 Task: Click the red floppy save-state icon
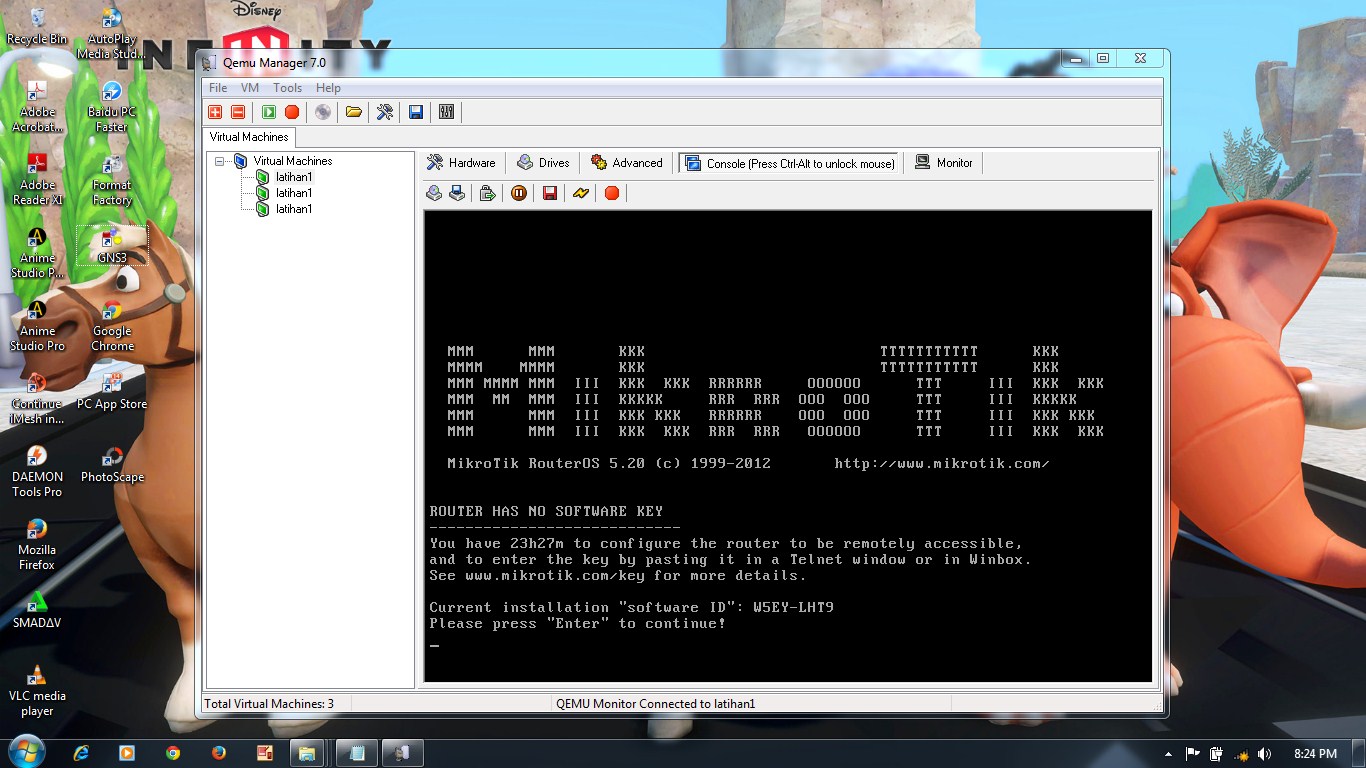[549, 193]
